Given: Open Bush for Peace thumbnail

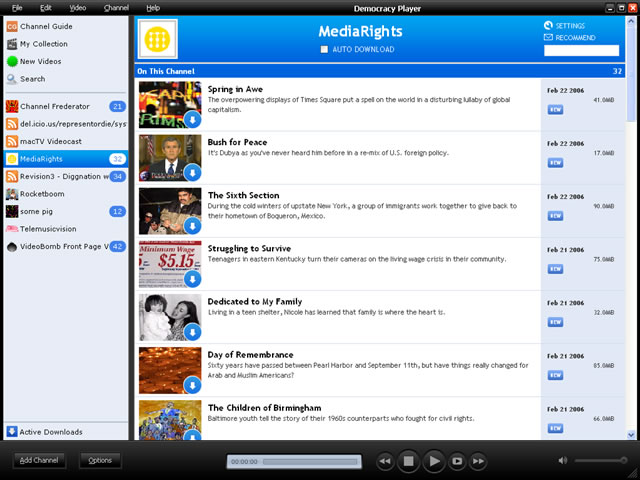Looking at the screenshot, I should [x=170, y=158].
